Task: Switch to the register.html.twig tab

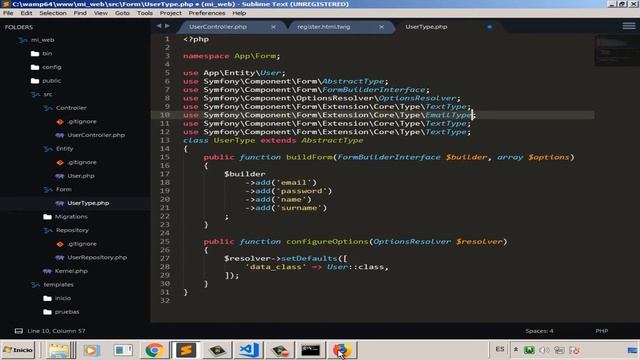Action: point(323,27)
